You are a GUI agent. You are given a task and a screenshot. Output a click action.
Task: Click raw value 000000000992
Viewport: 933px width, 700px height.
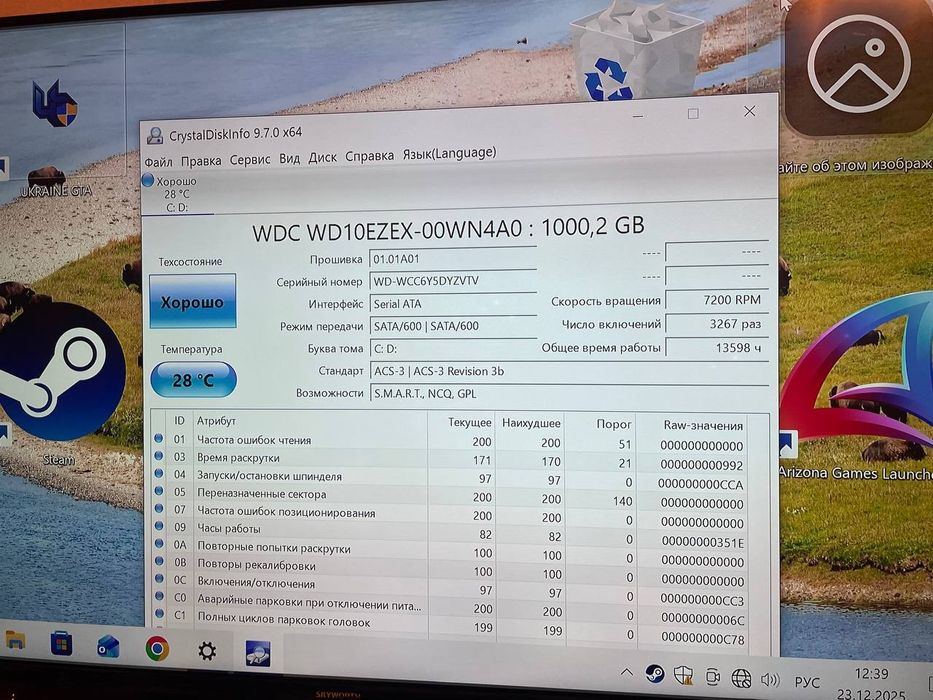click(x=702, y=465)
